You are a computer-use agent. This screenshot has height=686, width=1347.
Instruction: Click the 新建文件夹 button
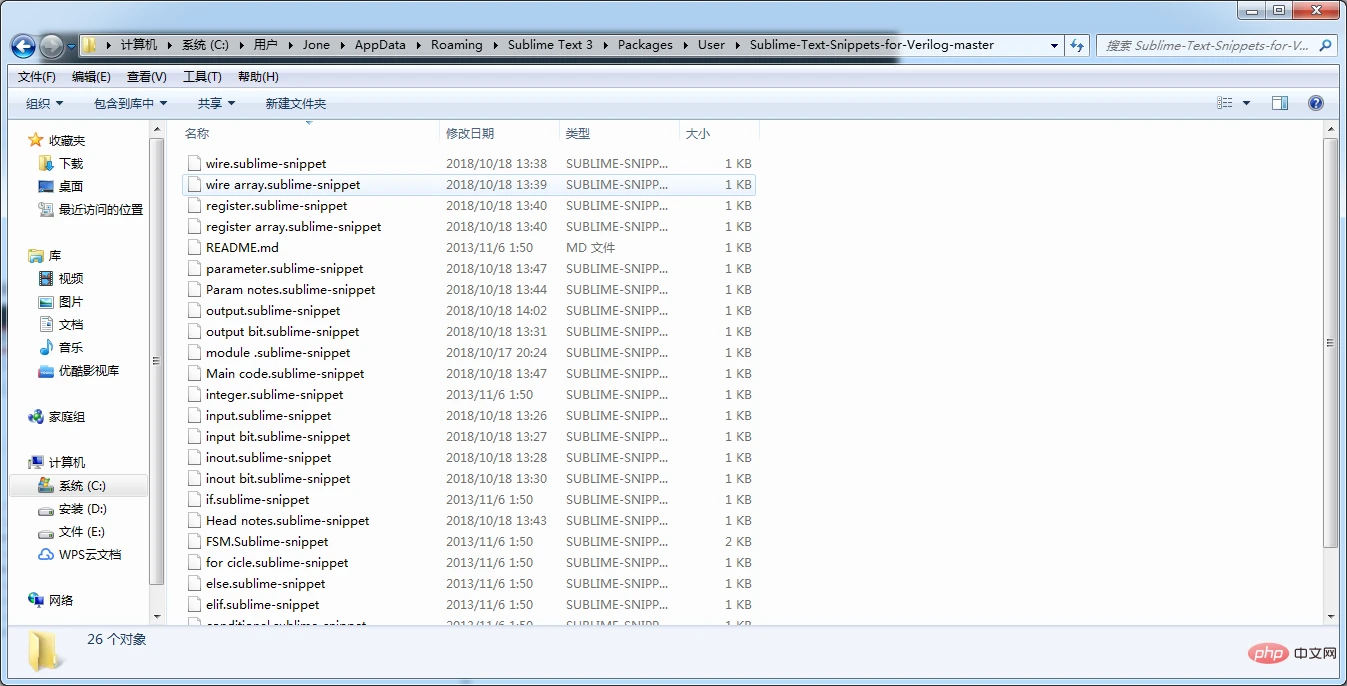pyautogui.click(x=295, y=103)
